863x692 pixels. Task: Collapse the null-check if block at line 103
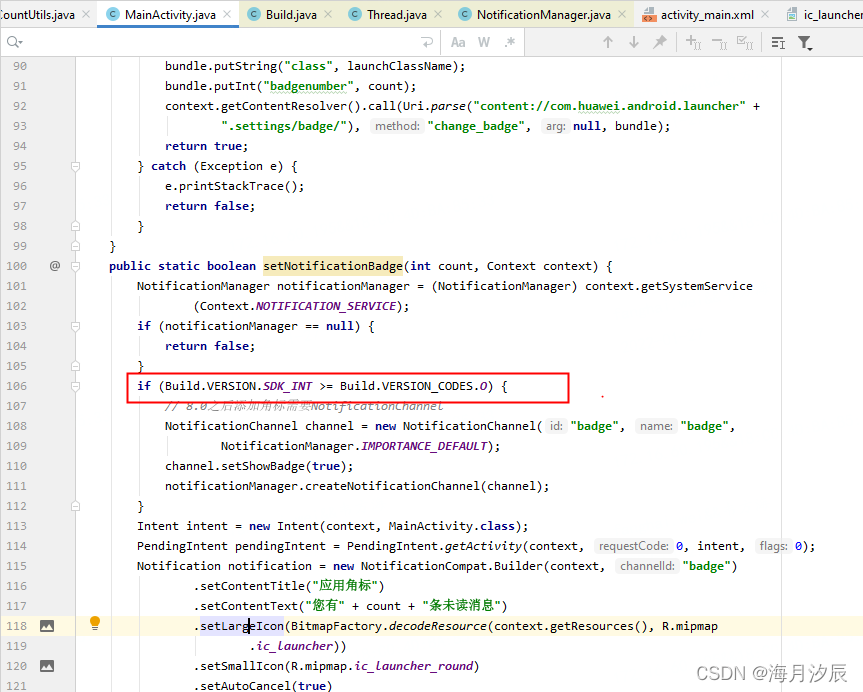coord(75,326)
